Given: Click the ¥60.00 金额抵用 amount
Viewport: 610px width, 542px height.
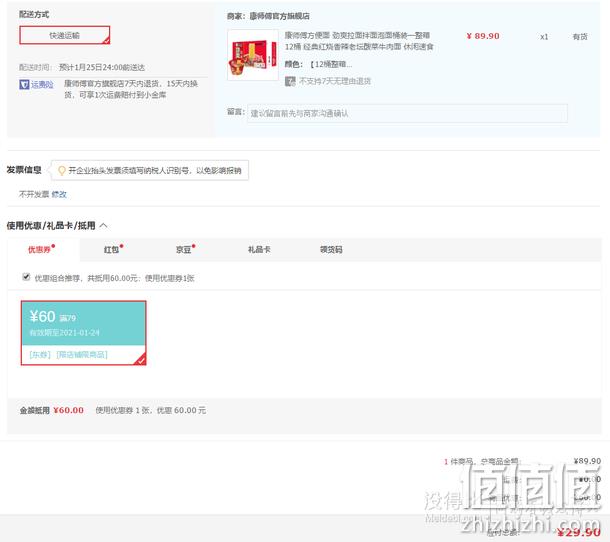Looking at the screenshot, I should 68,410.
